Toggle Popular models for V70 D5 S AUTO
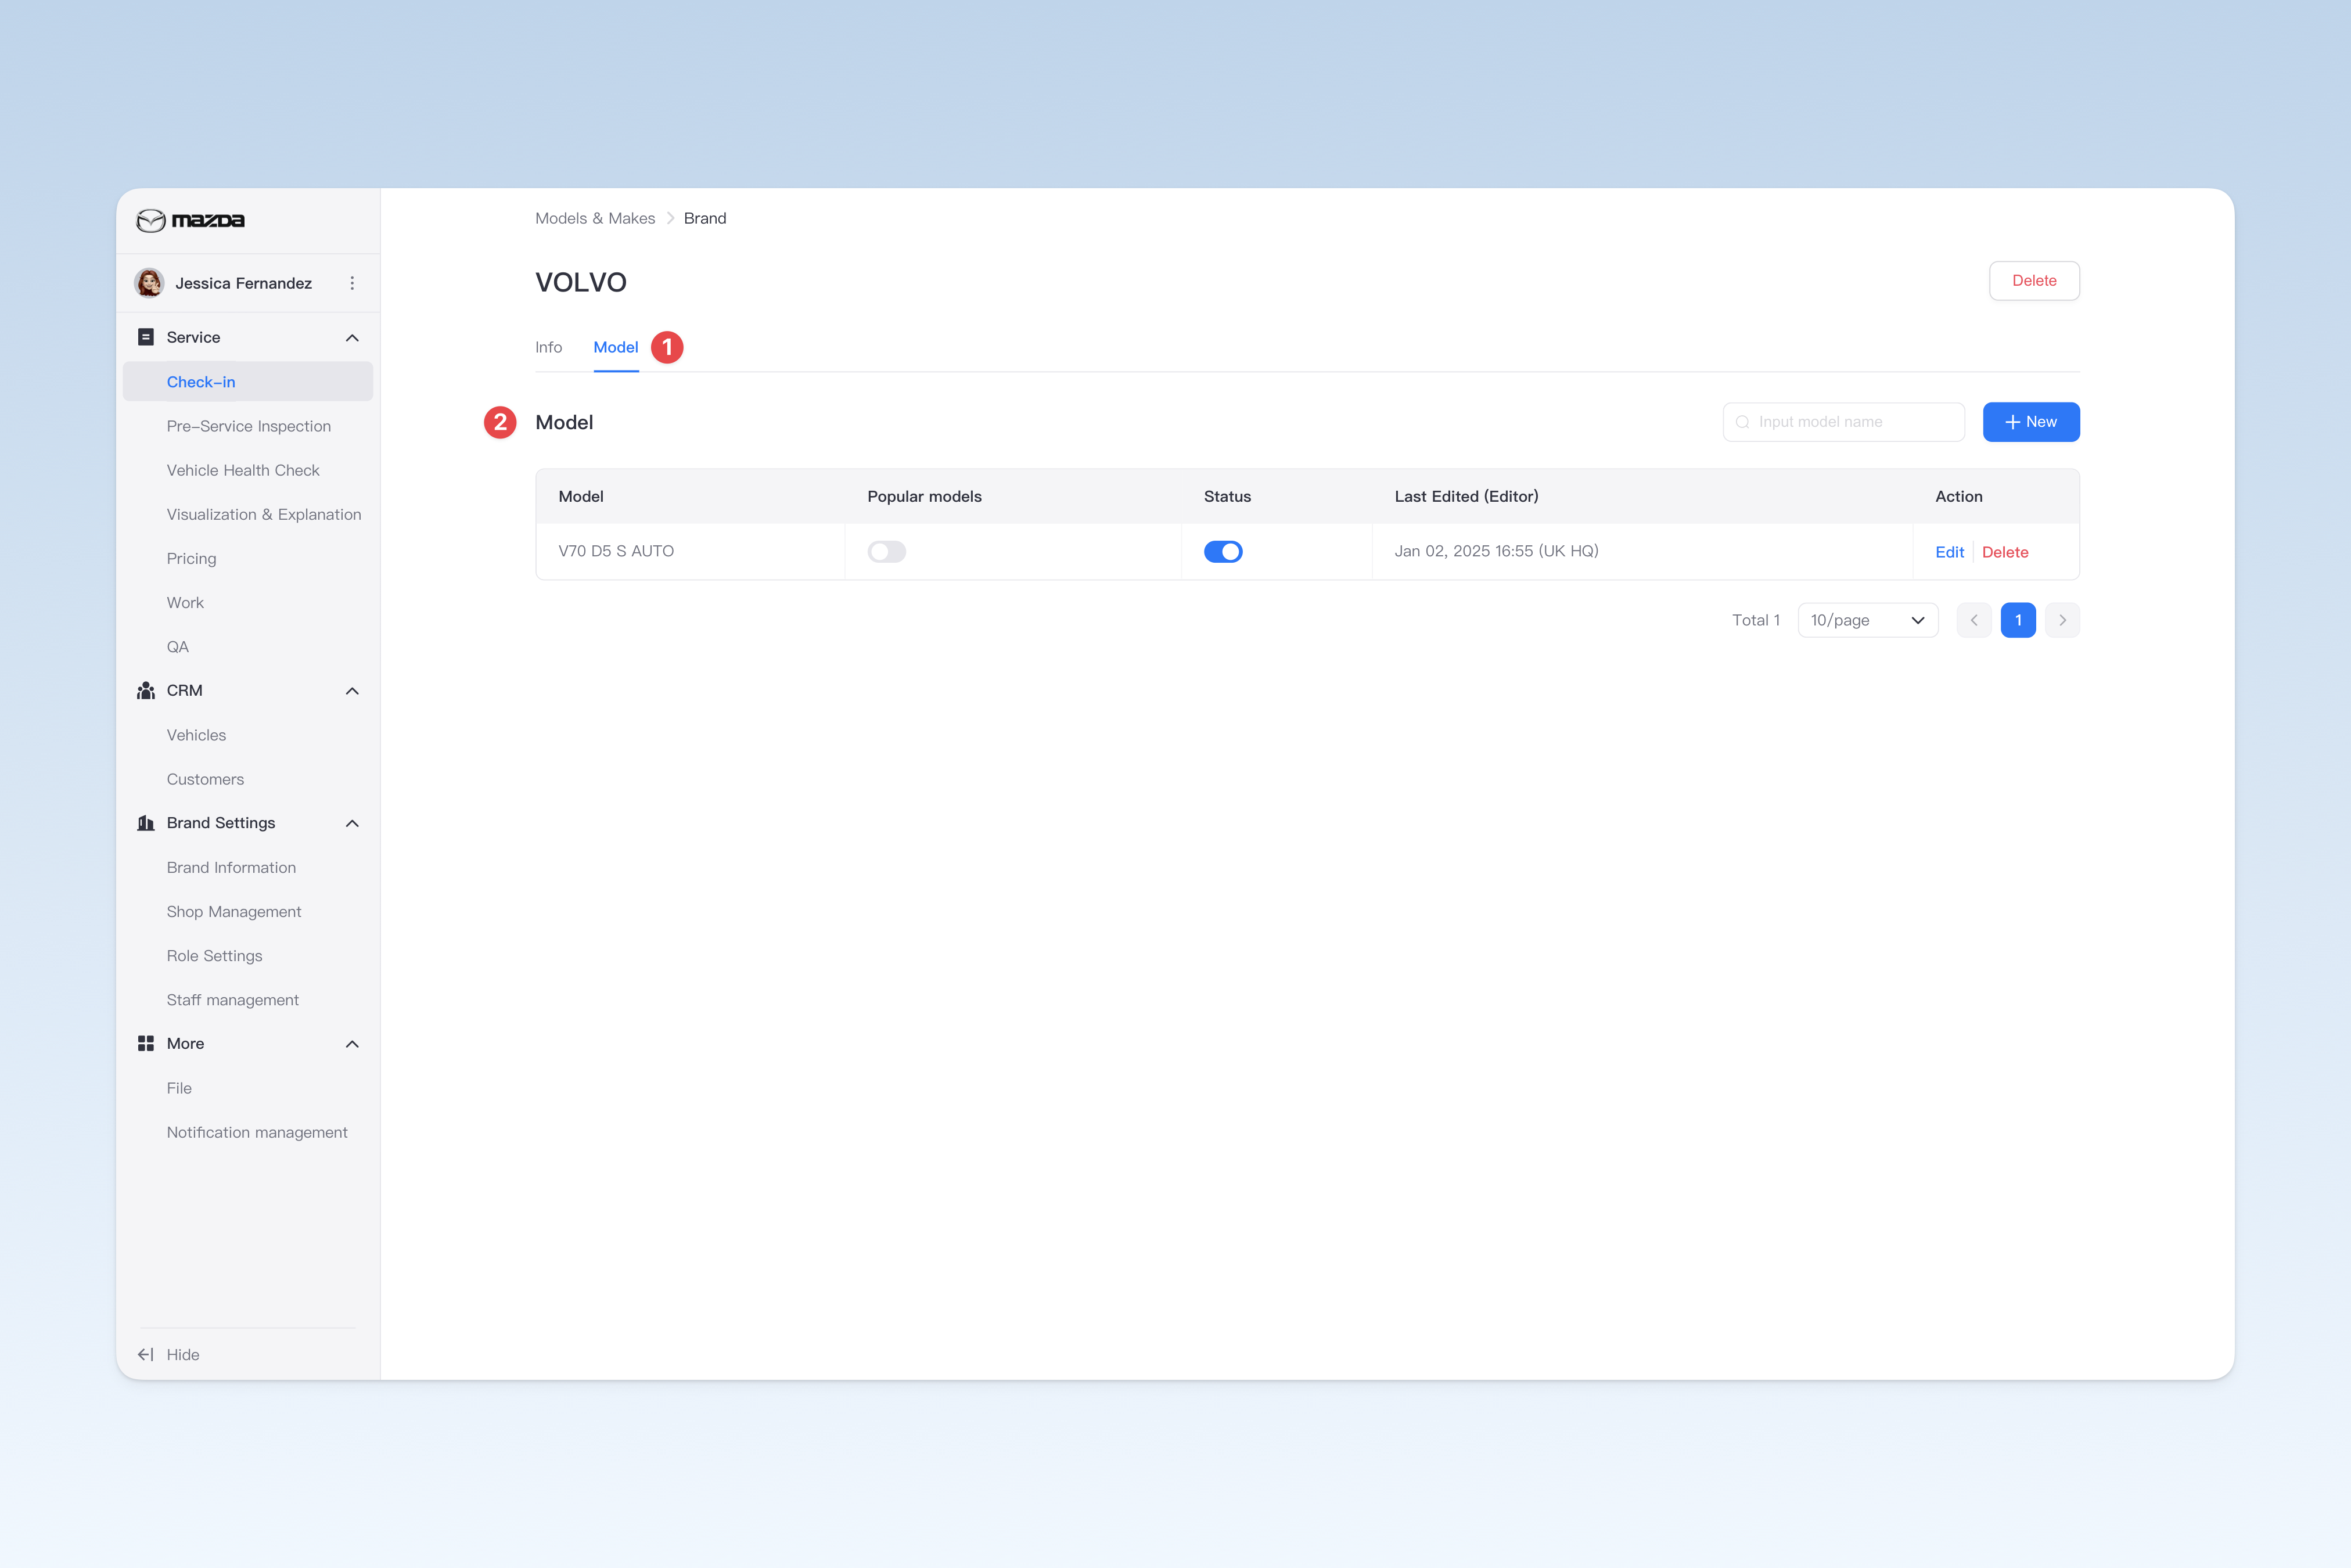This screenshot has height=1568, width=2351. pyautogui.click(x=887, y=552)
